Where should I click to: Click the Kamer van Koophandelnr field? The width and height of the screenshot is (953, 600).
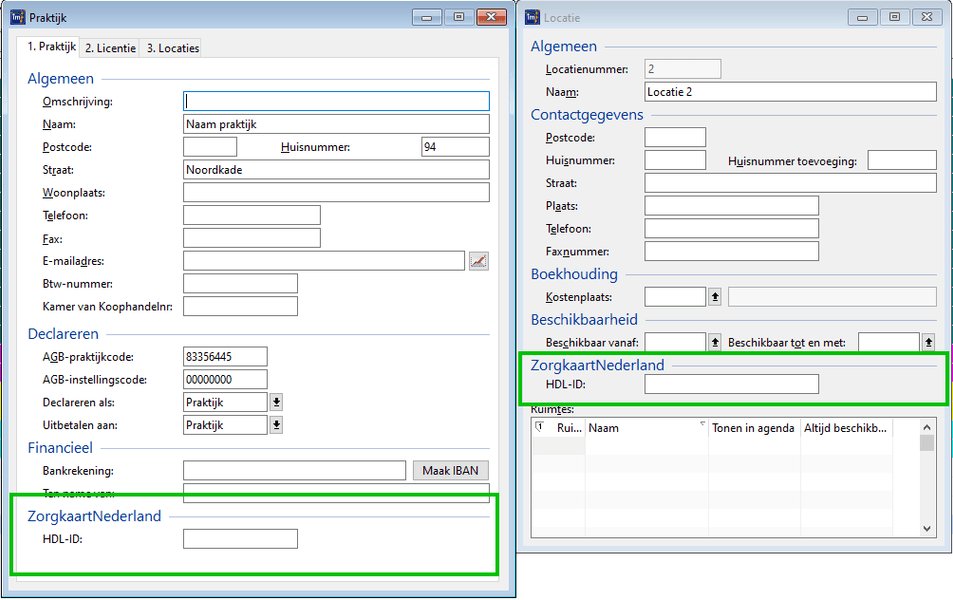pyautogui.click(x=240, y=306)
